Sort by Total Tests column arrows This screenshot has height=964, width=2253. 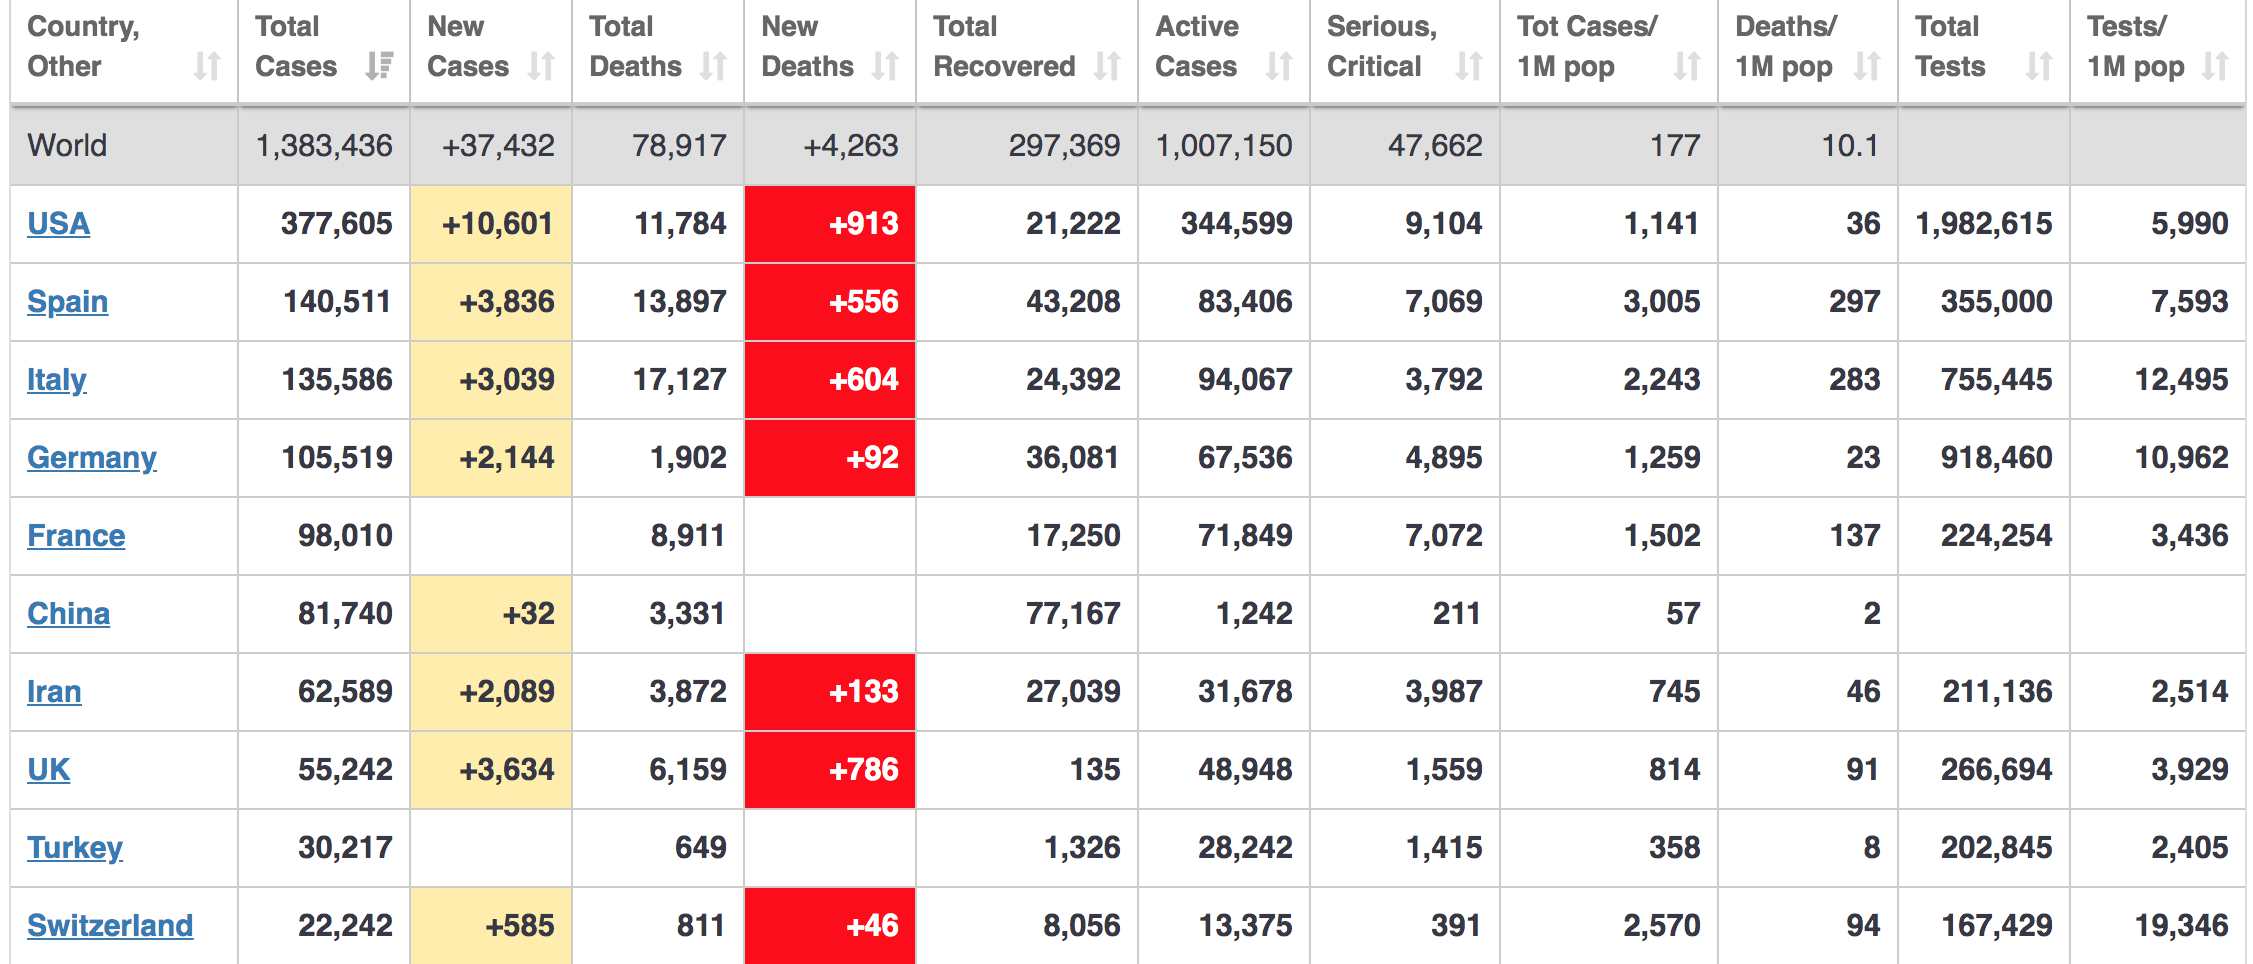click(x=2039, y=66)
